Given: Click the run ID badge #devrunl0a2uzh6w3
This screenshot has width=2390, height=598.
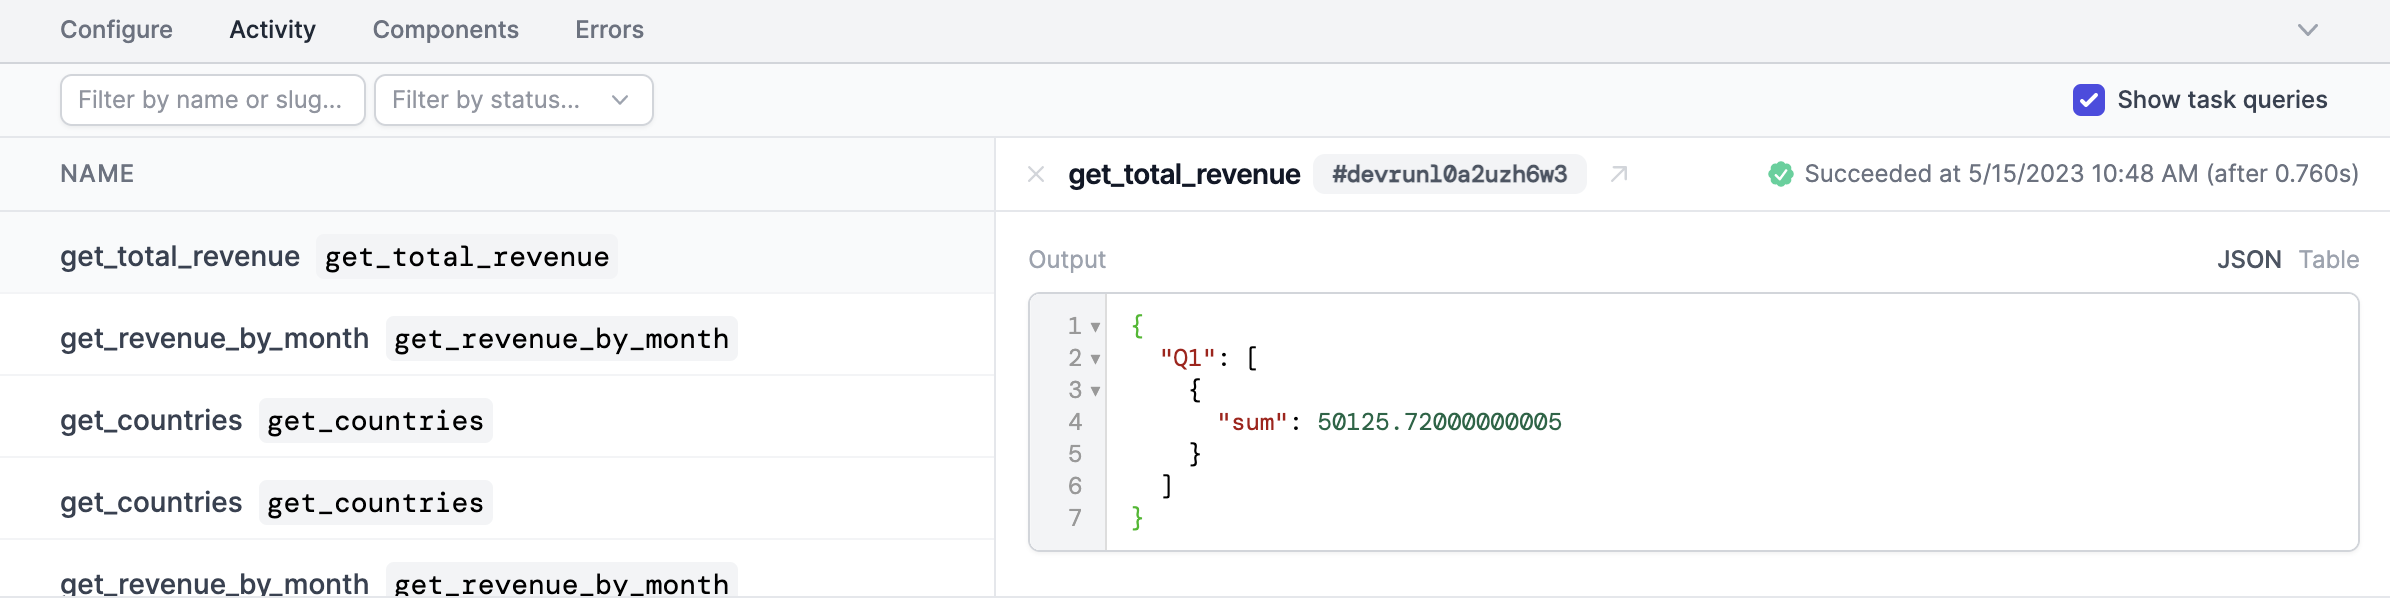Looking at the screenshot, I should pyautogui.click(x=1449, y=174).
